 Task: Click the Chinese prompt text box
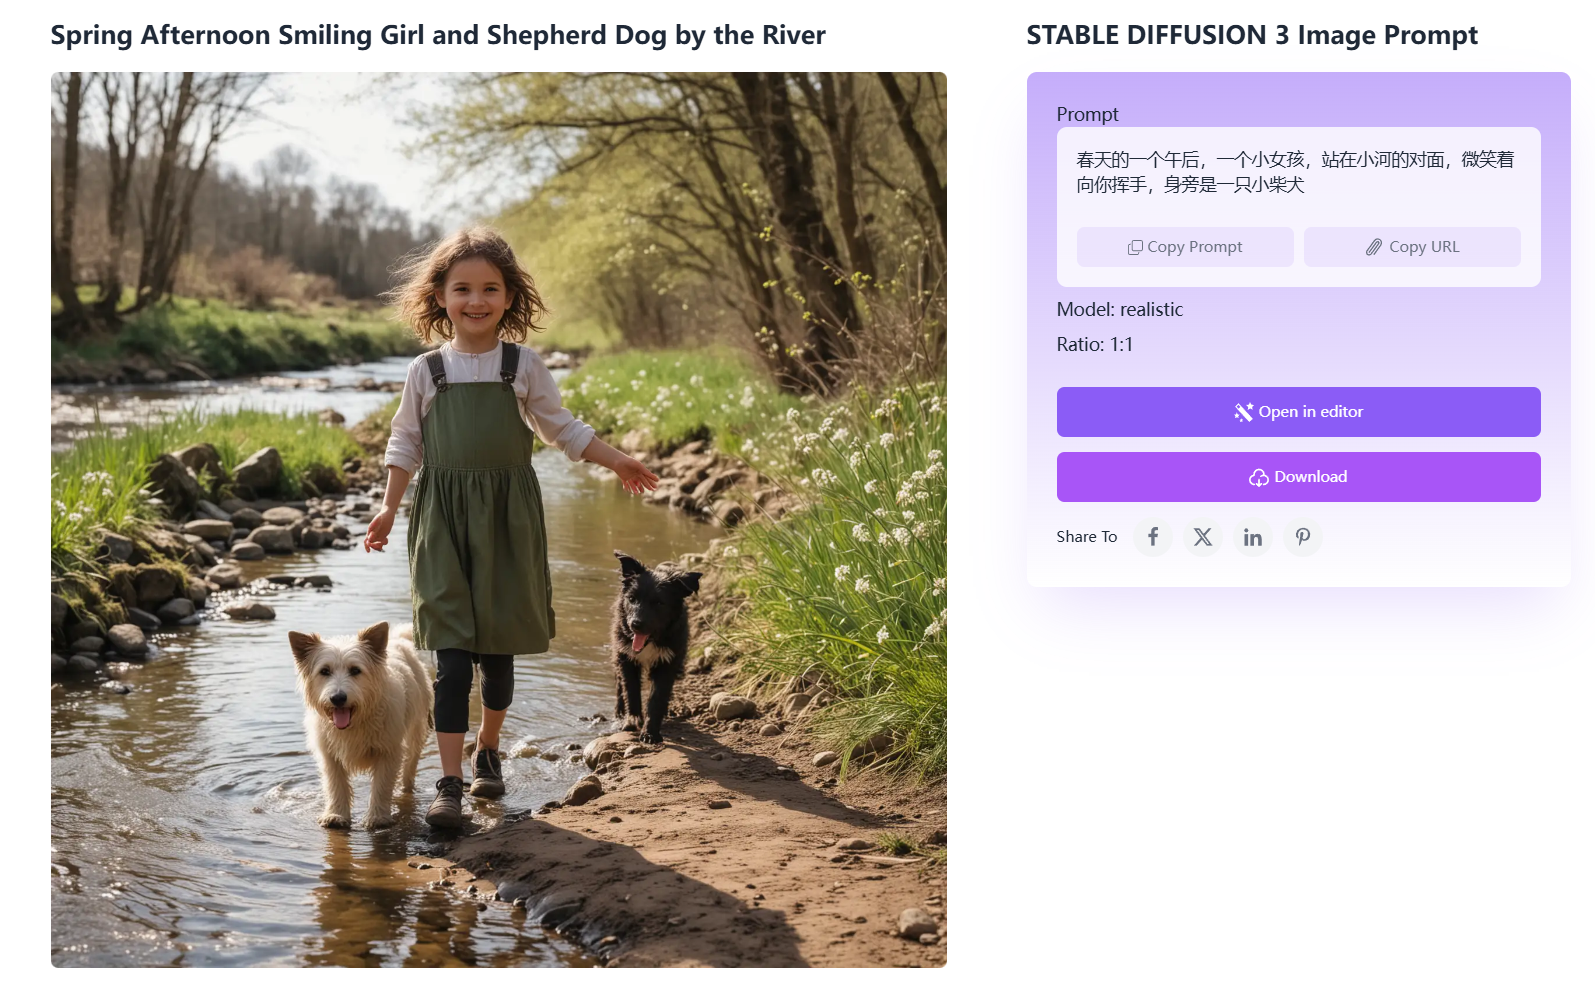pyautogui.click(x=1295, y=172)
